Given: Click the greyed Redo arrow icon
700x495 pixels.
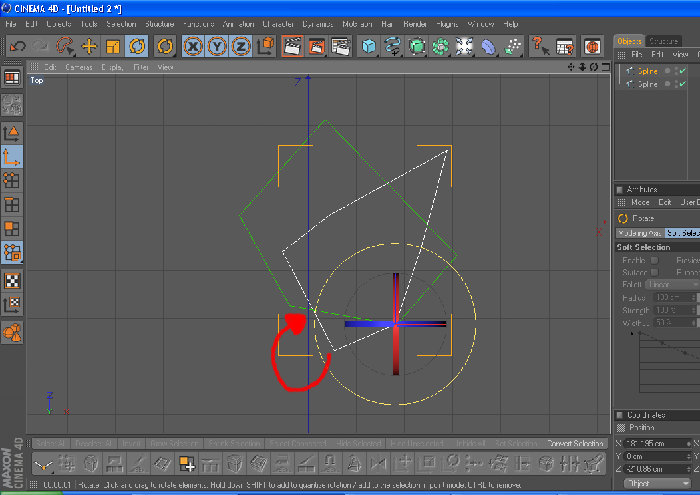Looking at the screenshot, I should click(x=40, y=46).
